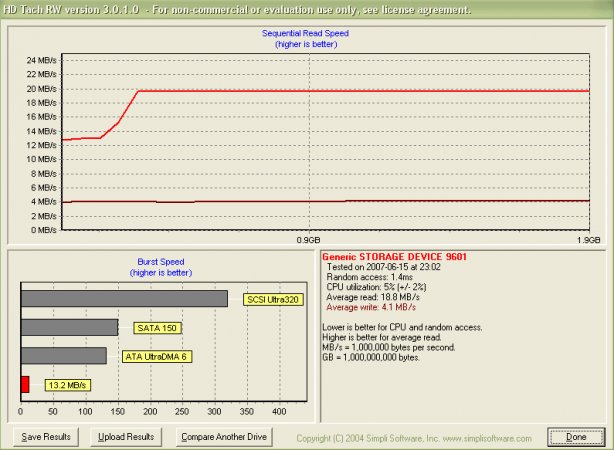
Task: Click the gray SATA 150 bar
Action: [69, 327]
